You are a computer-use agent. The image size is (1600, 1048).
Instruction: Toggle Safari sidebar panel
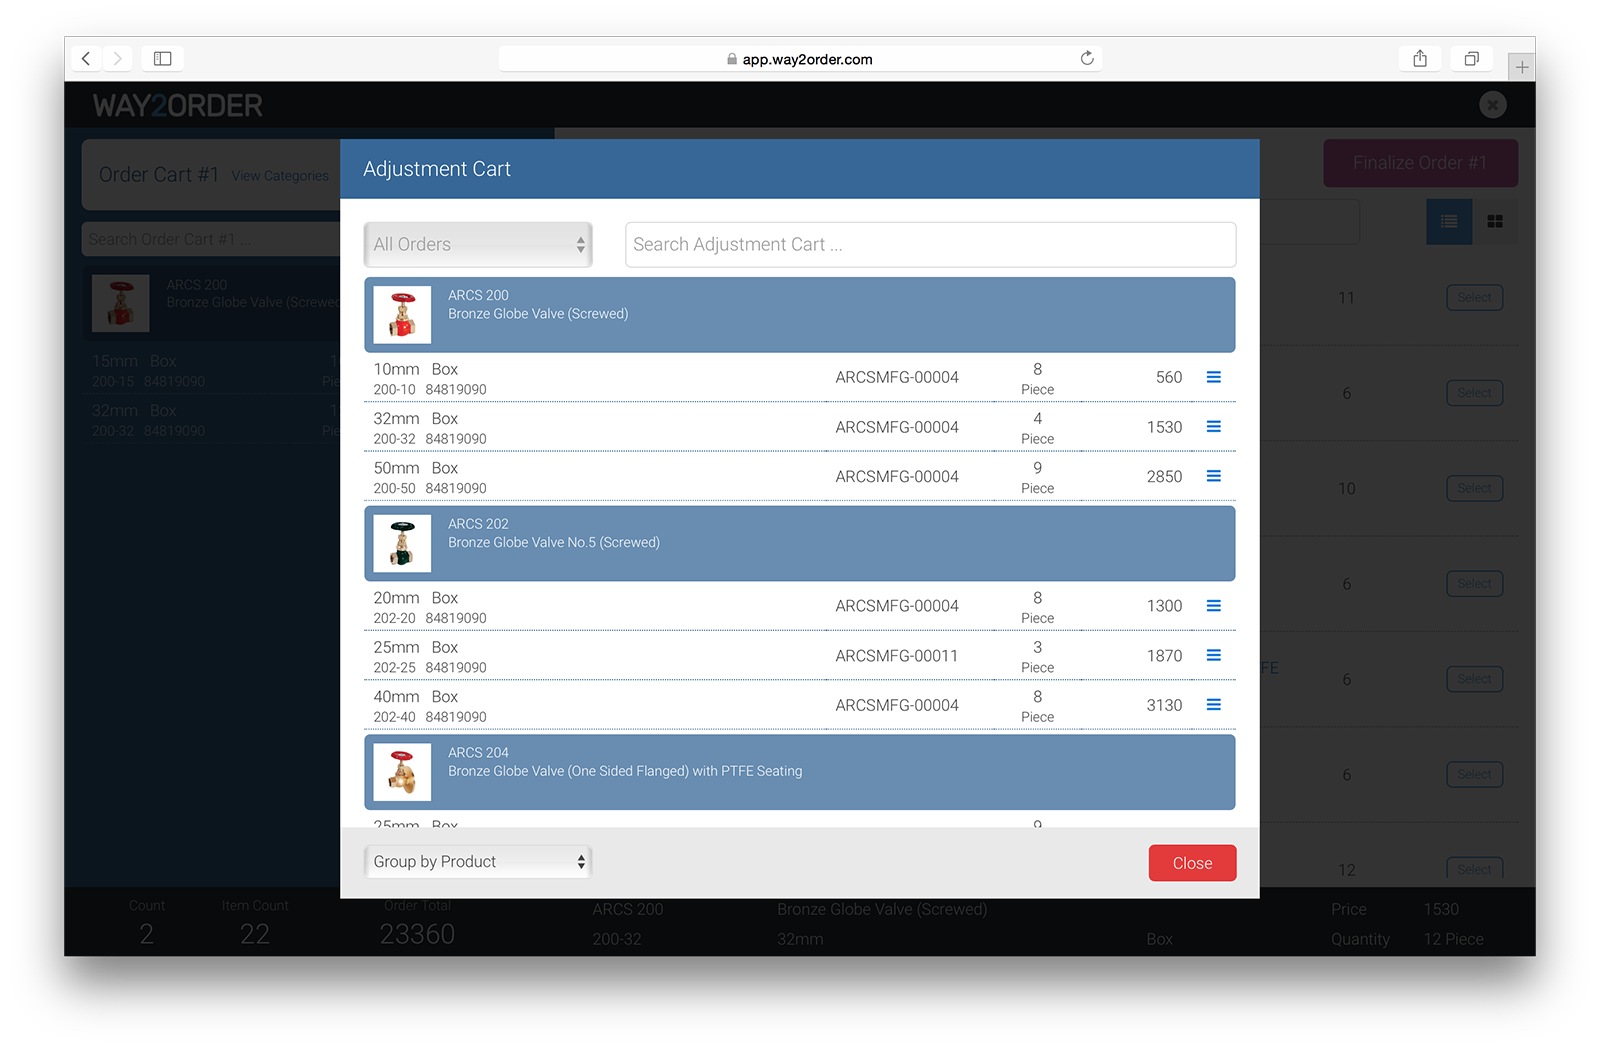point(162,59)
